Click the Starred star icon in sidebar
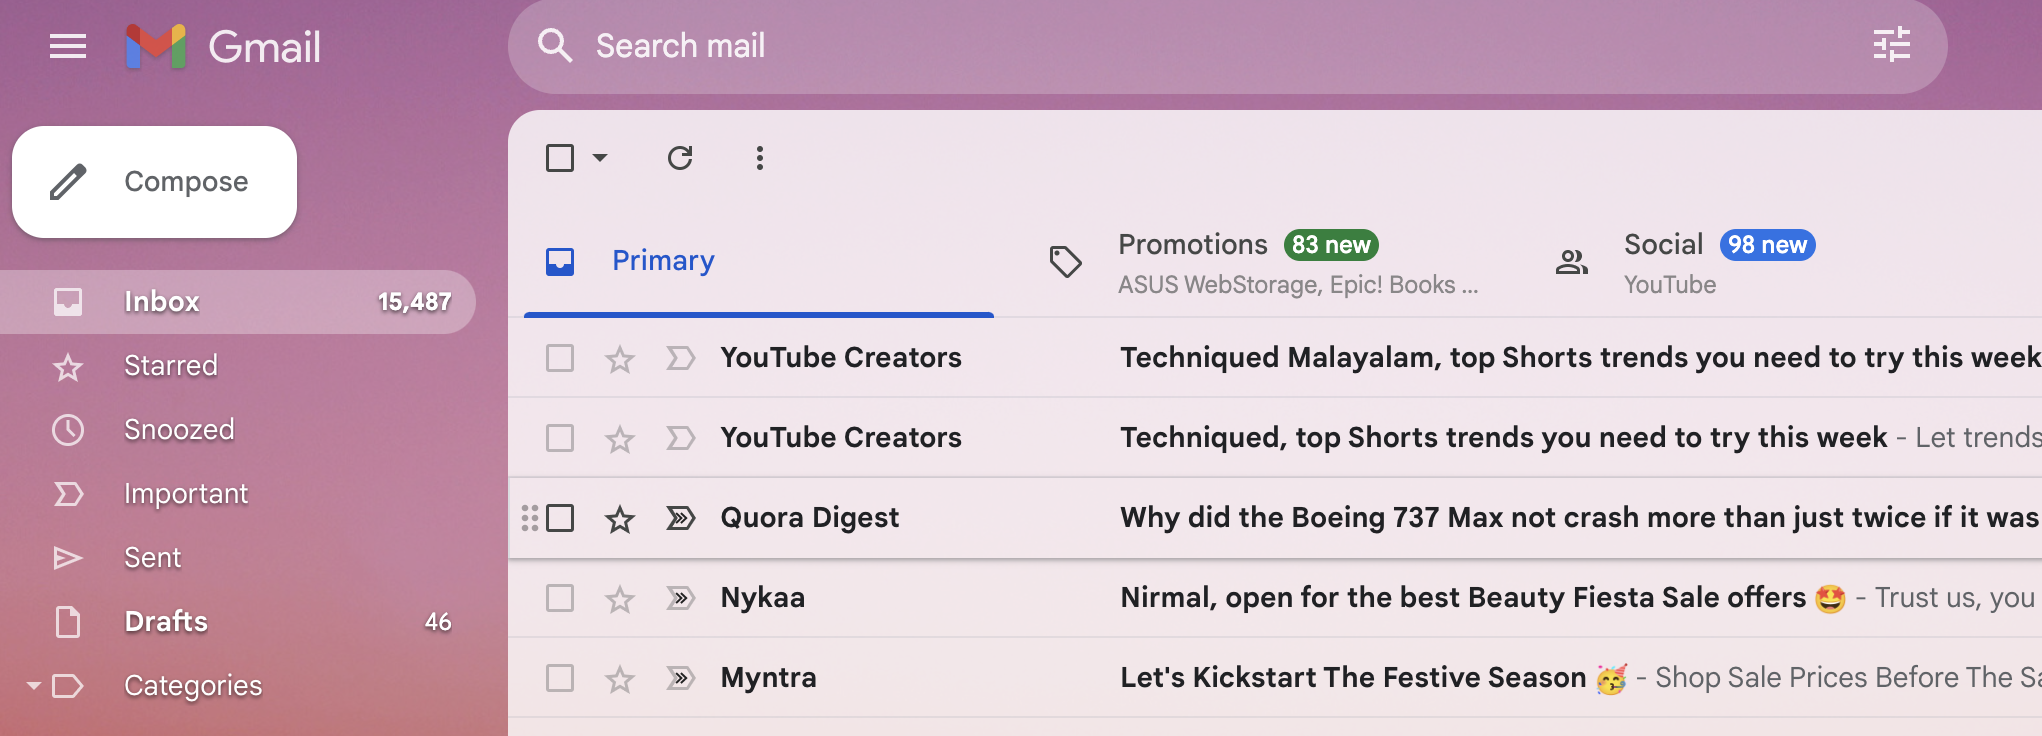The image size is (2042, 736). click(68, 367)
